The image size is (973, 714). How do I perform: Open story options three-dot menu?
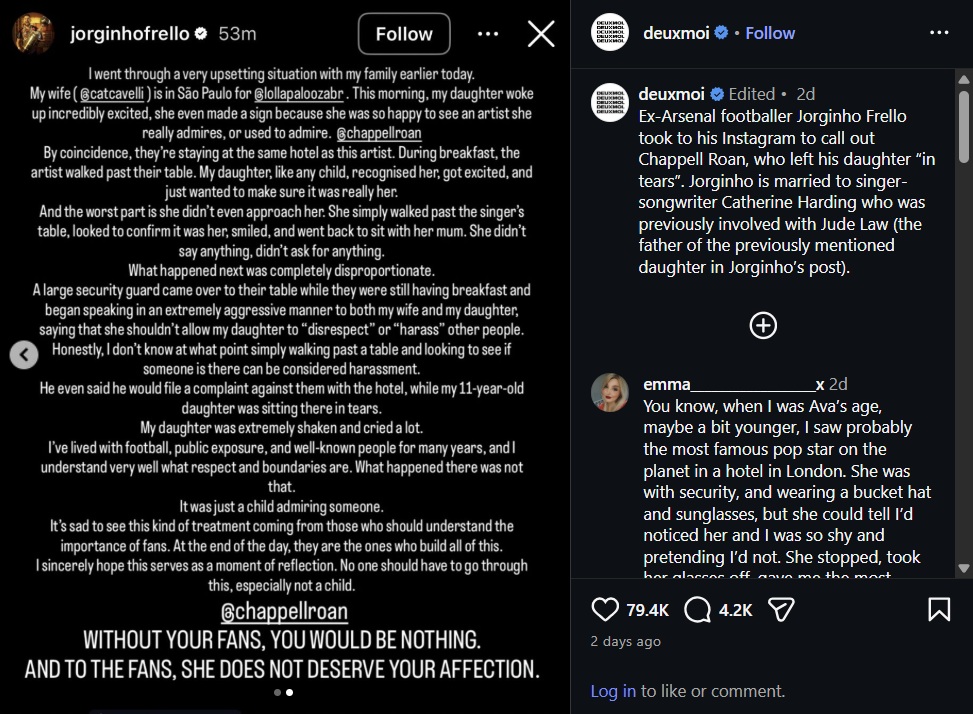[x=488, y=34]
